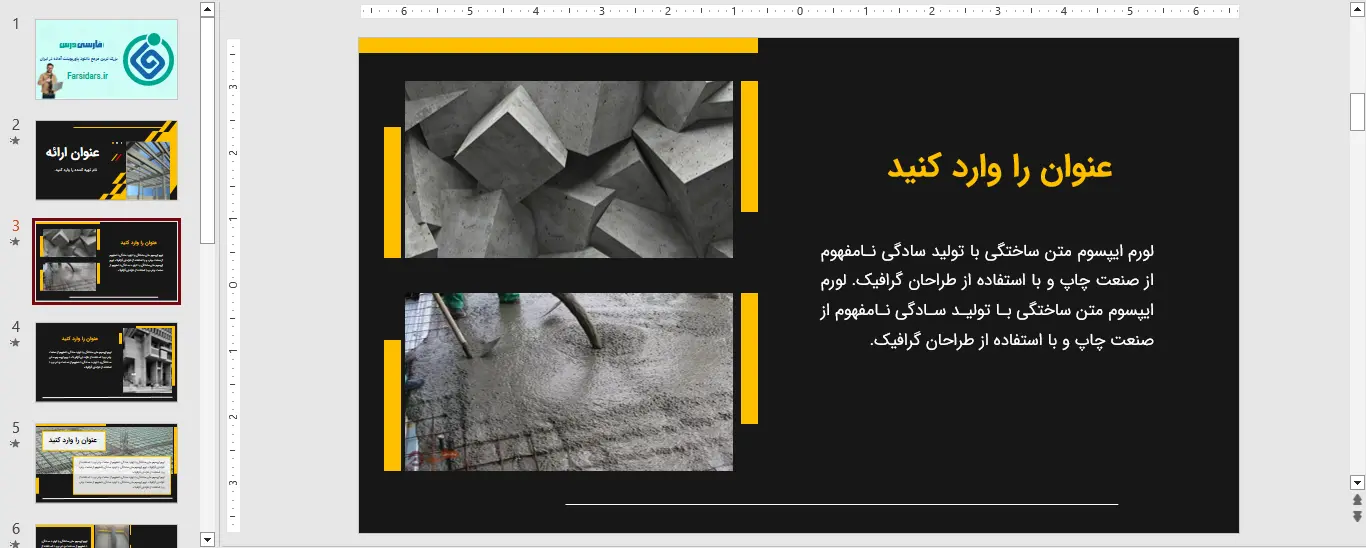Viewport: 1366px width, 548px height.
Task: Click the main editor scrollbar handle
Action: (x=1357, y=112)
